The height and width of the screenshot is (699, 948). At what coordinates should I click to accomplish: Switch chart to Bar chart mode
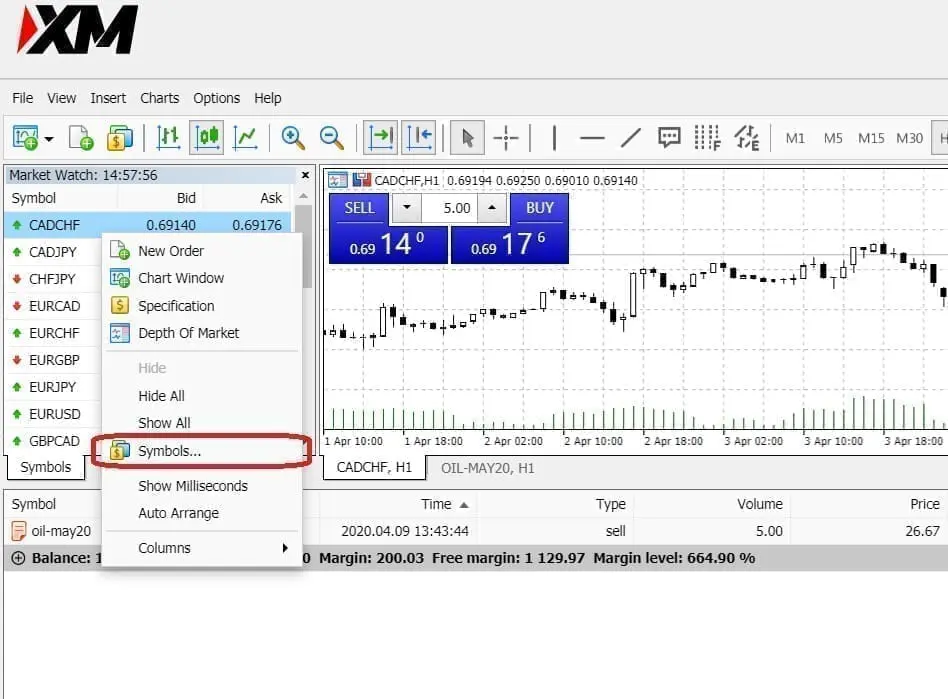(x=168, y=138)
